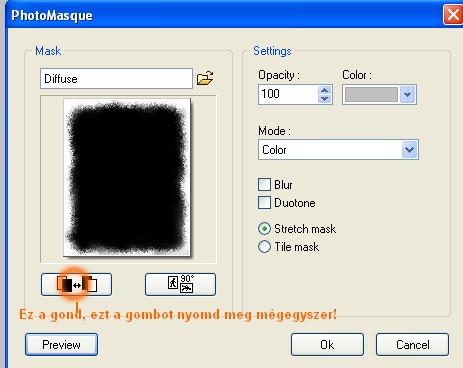Click the gray color swatch
Screen dimensions: 463x368
tap(371, 95)
